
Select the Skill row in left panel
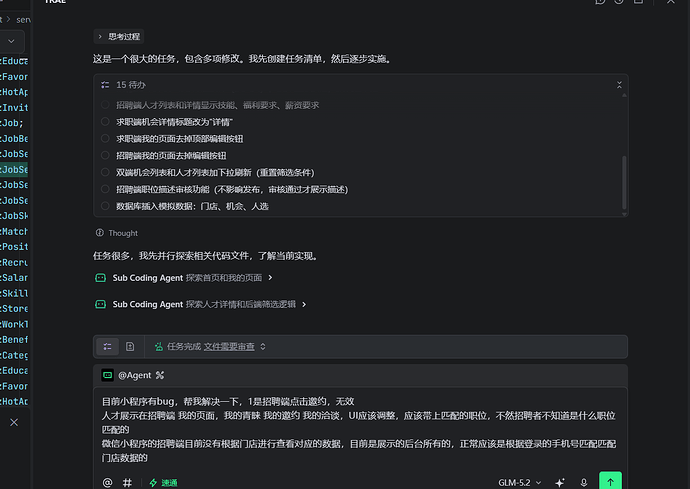[x=14, y=293]
